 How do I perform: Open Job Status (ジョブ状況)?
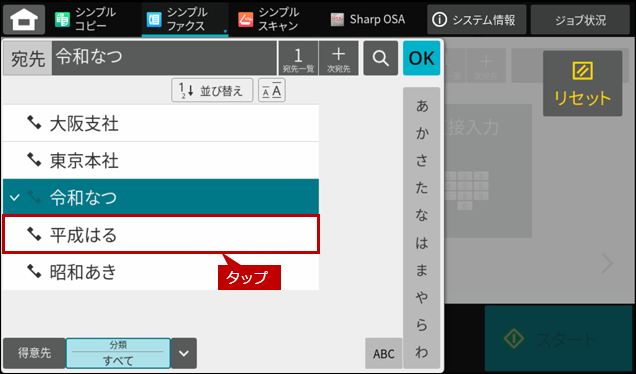(x=580, y=19)
